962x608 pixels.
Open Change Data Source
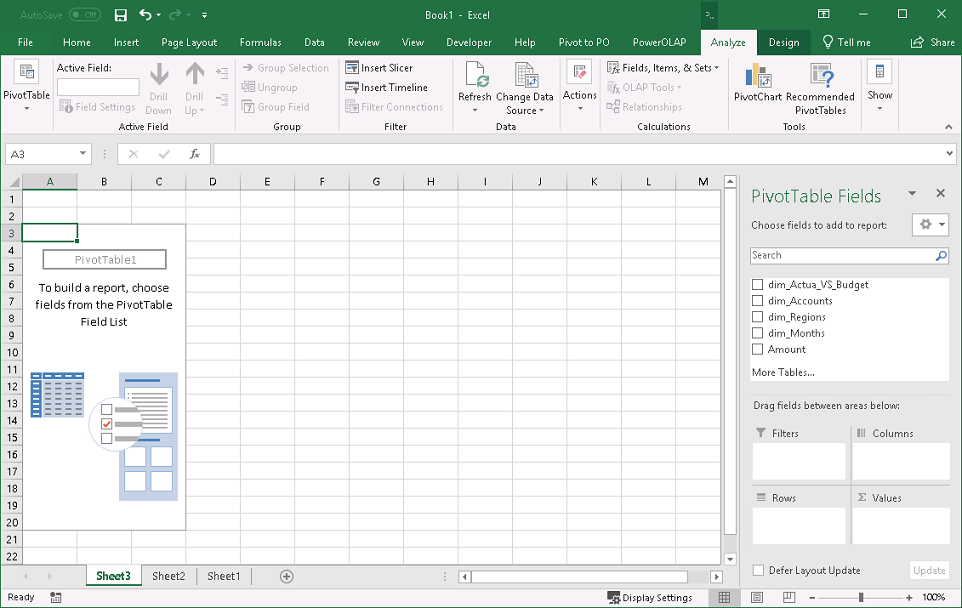525,89
